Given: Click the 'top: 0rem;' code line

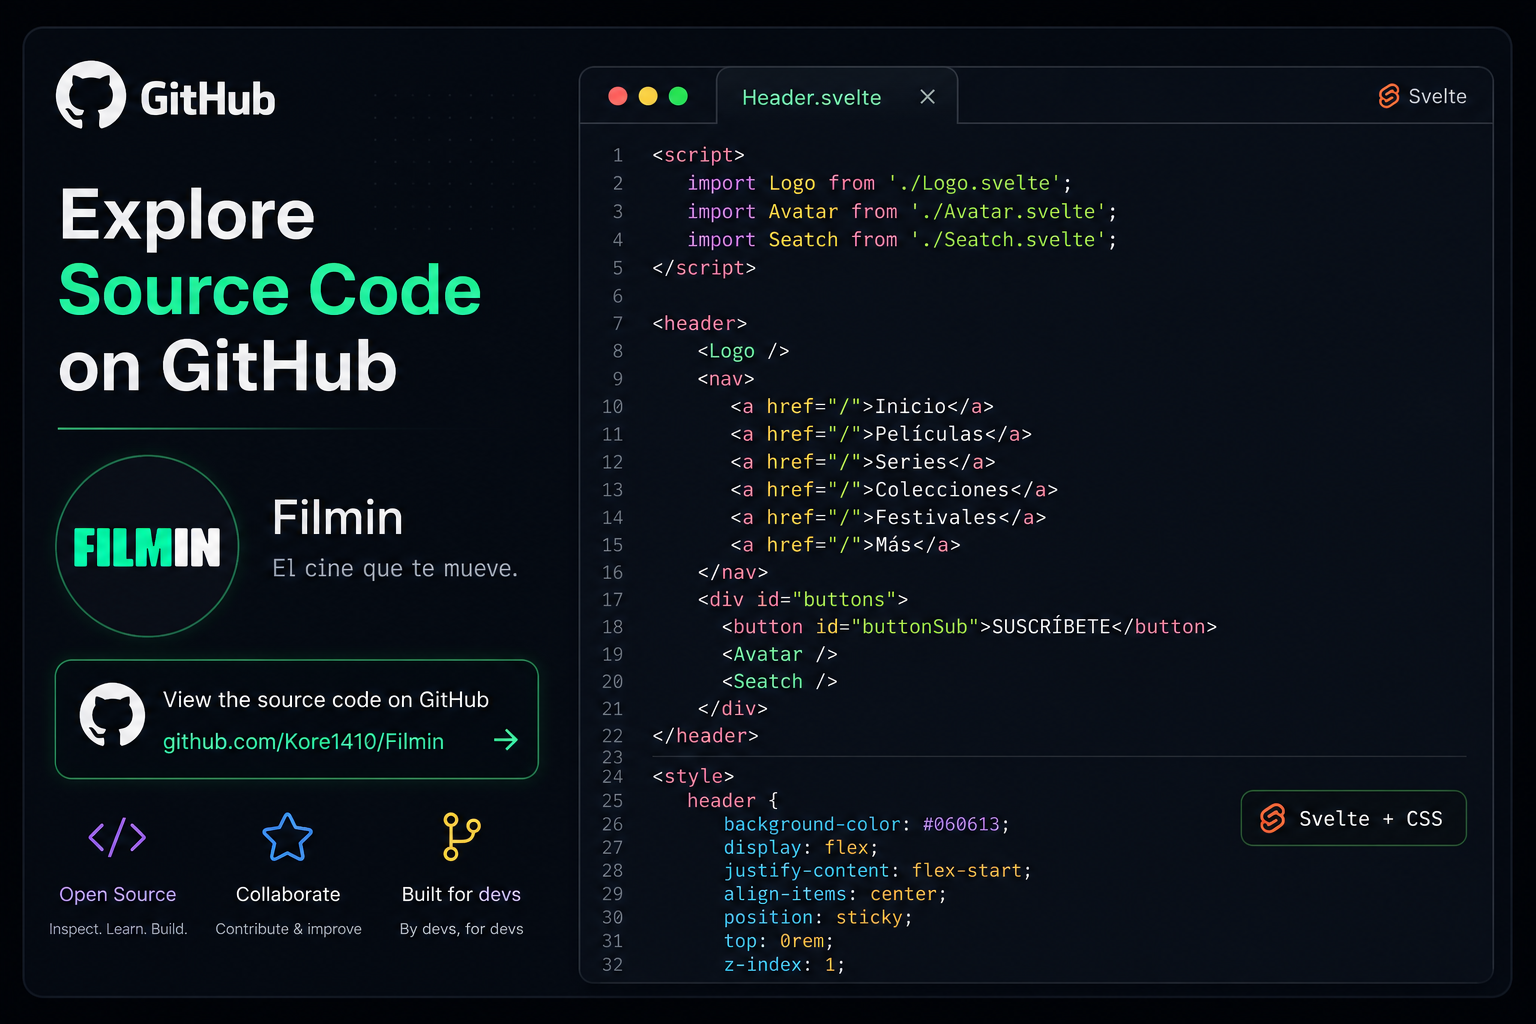Looking at the screenshot, I should click(x=778, y=941).
